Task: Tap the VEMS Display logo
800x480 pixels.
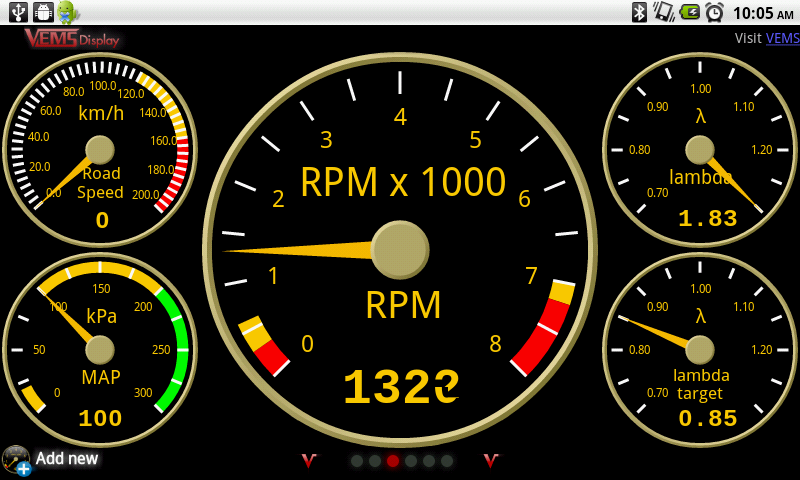Action: tap(71, 38)
